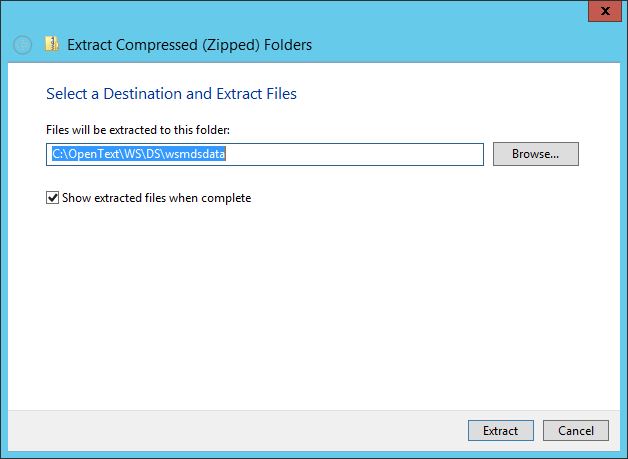Click the 'Show extracted files when complete' label
Viewport: 628px width, 459px height.
click(157, 198)
